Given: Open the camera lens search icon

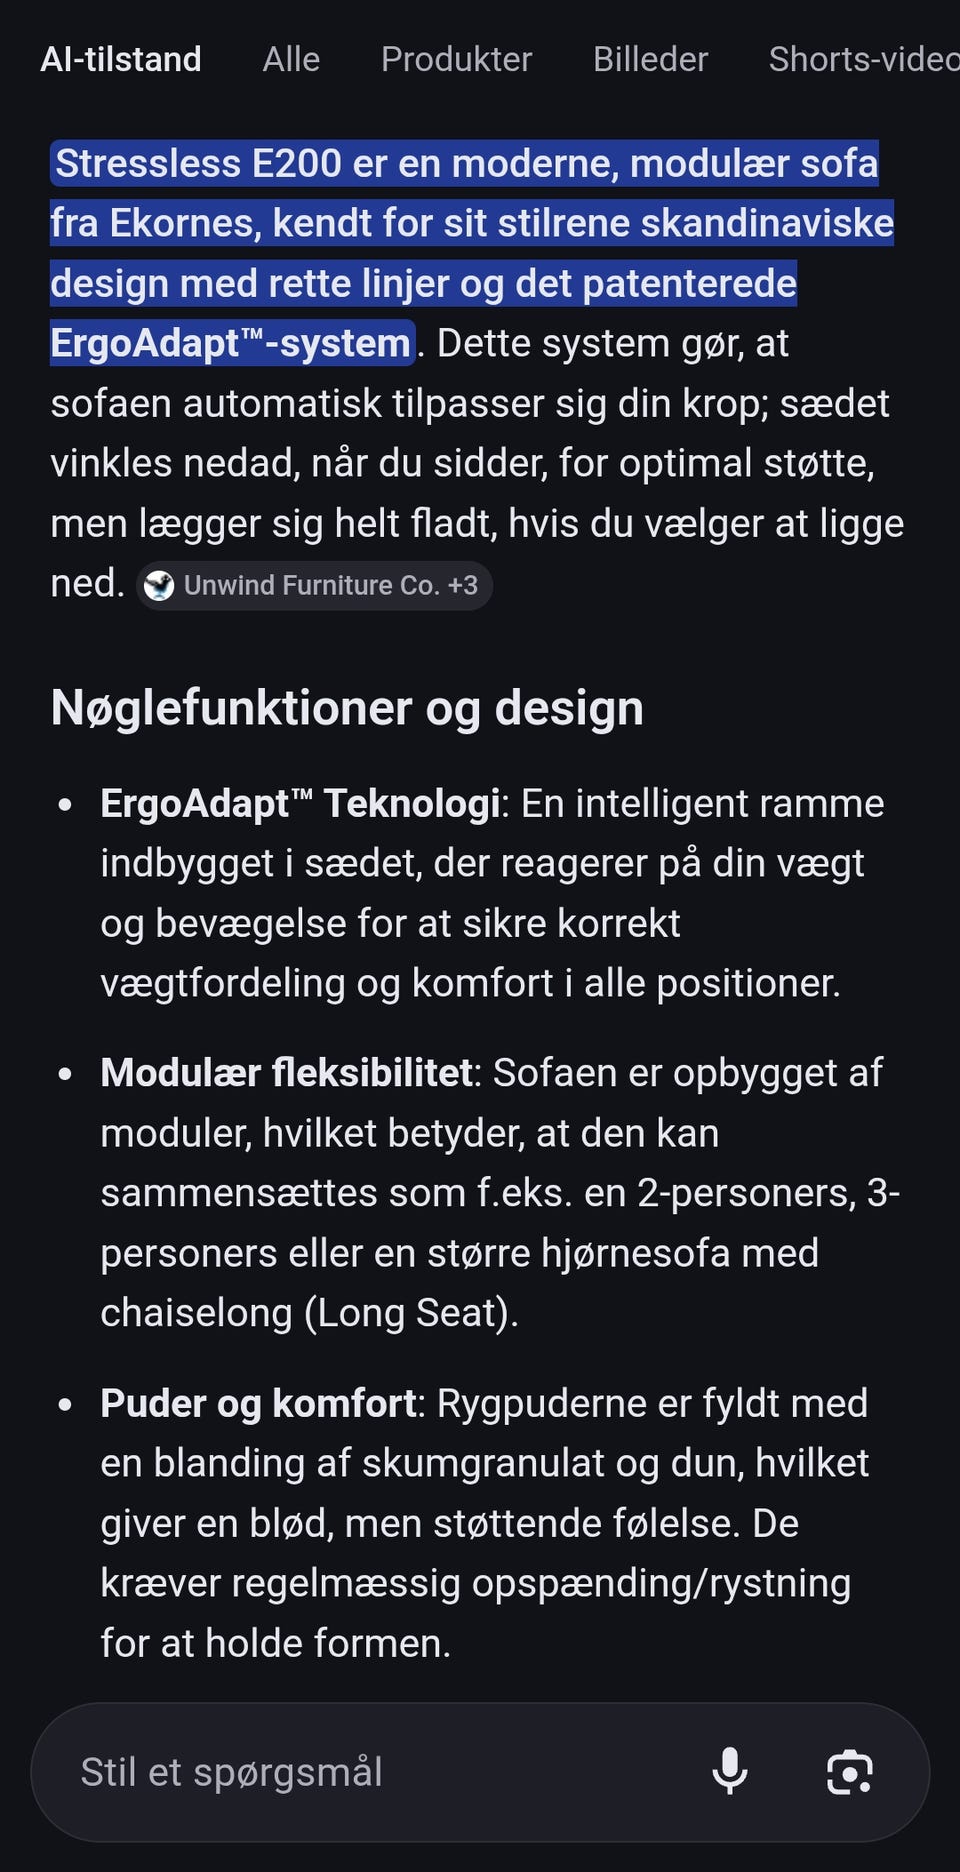Looking at the screenshot, I should pyautogui.click(x=850, y=1772).
